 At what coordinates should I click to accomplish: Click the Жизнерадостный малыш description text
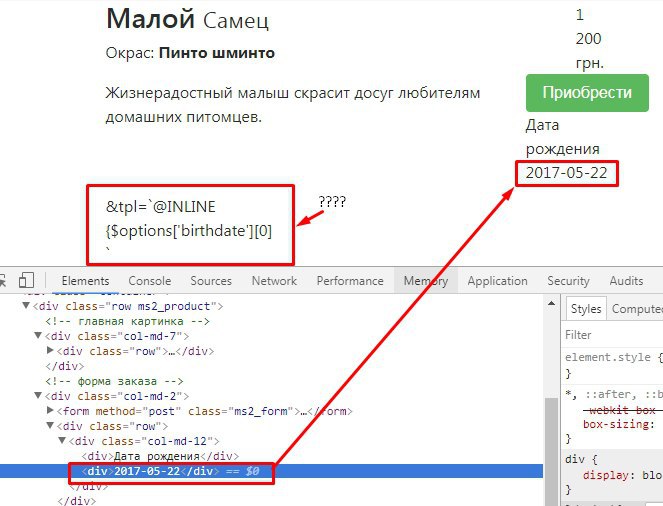293,104
